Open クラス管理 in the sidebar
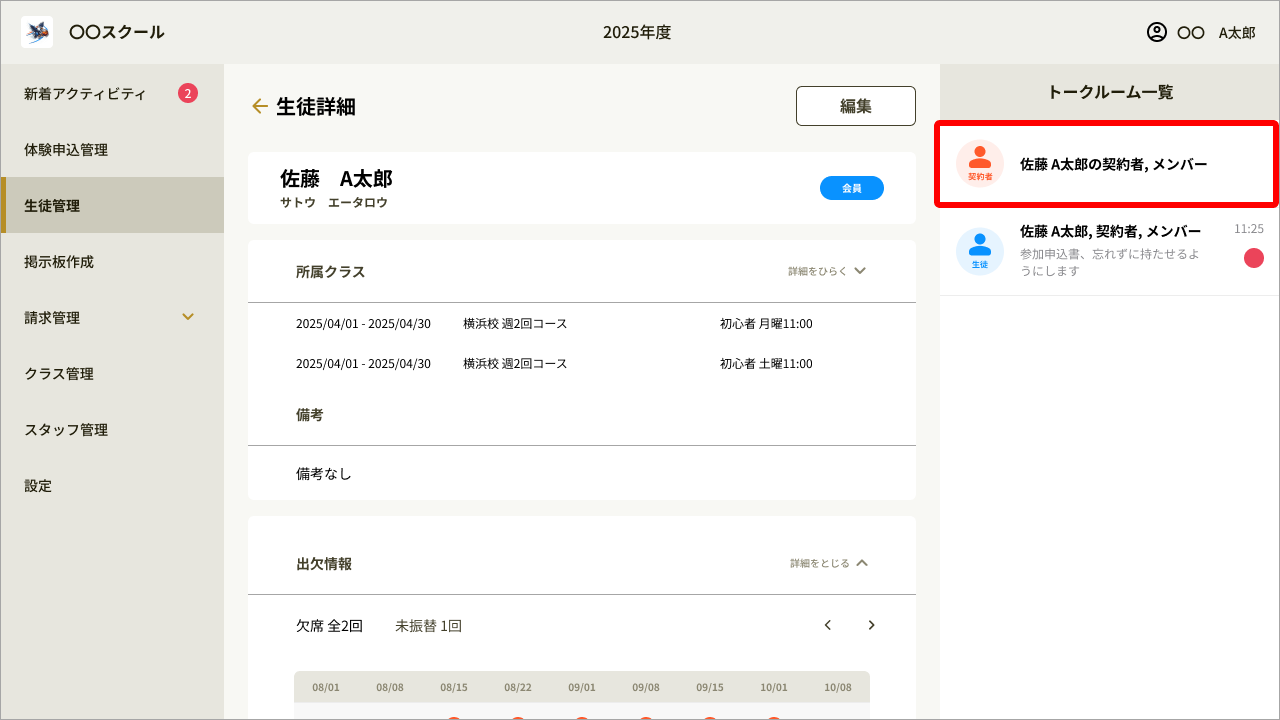Screen dimensions: 1280x720 59,374
